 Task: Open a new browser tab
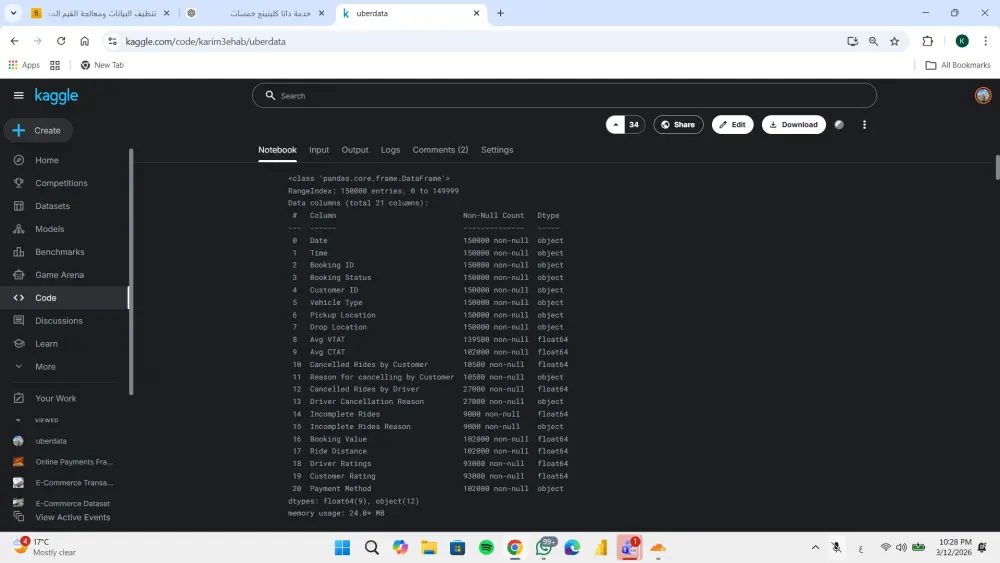click(x=501, y=13)
